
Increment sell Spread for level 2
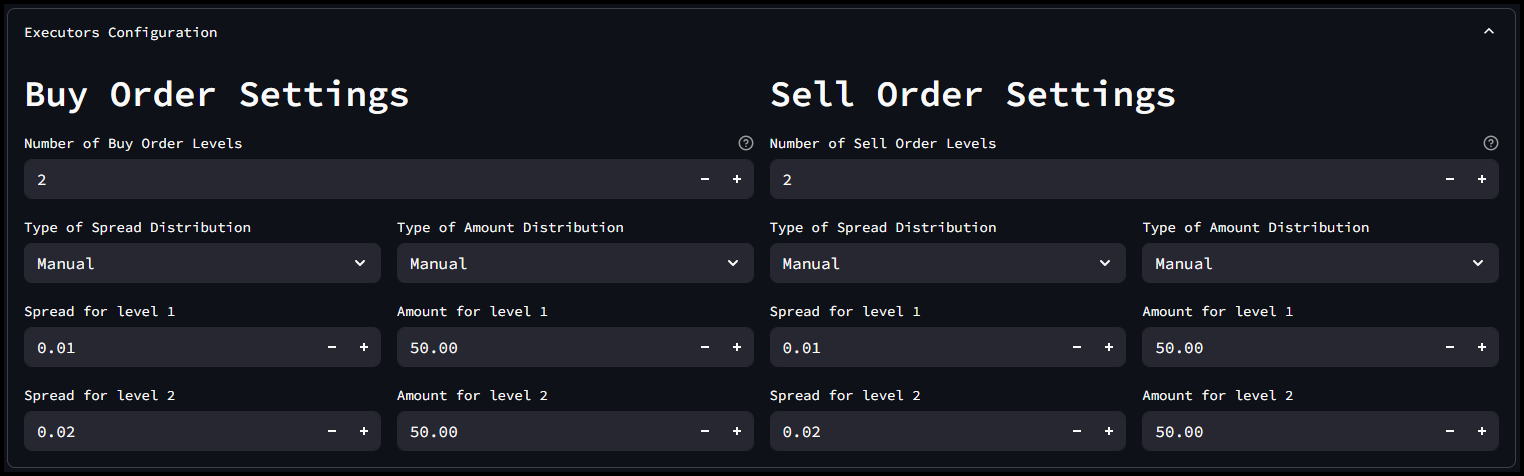[1109, 432]
